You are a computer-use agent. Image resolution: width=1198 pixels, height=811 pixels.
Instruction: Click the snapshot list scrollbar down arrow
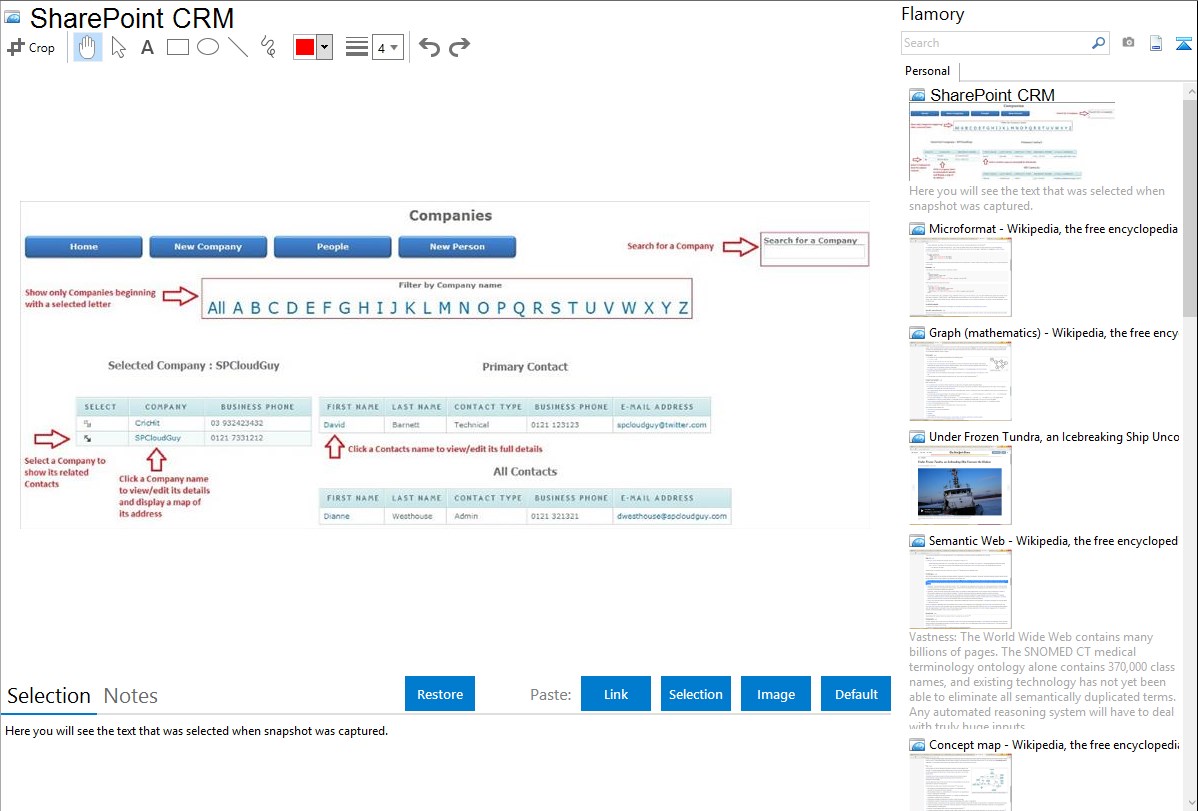click(x=1190, y=803)
